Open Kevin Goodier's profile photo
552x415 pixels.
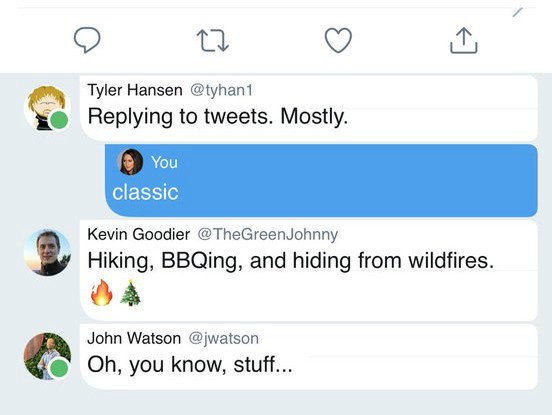point(48,252)
